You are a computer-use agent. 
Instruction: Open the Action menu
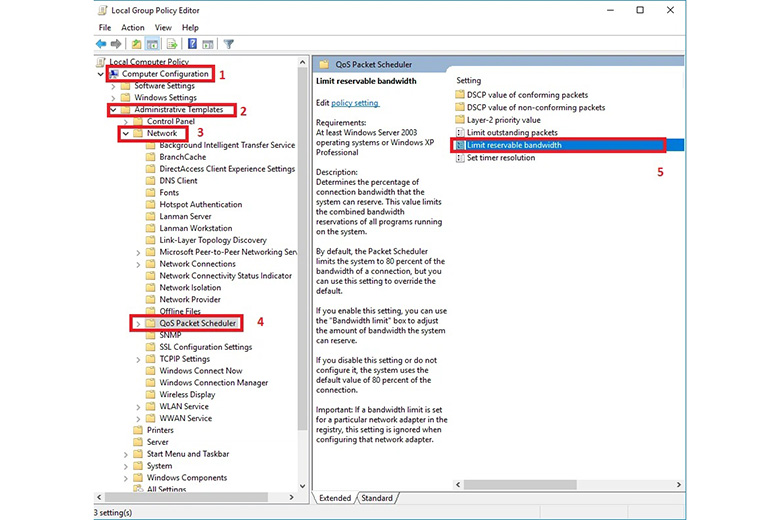[133, 28]
